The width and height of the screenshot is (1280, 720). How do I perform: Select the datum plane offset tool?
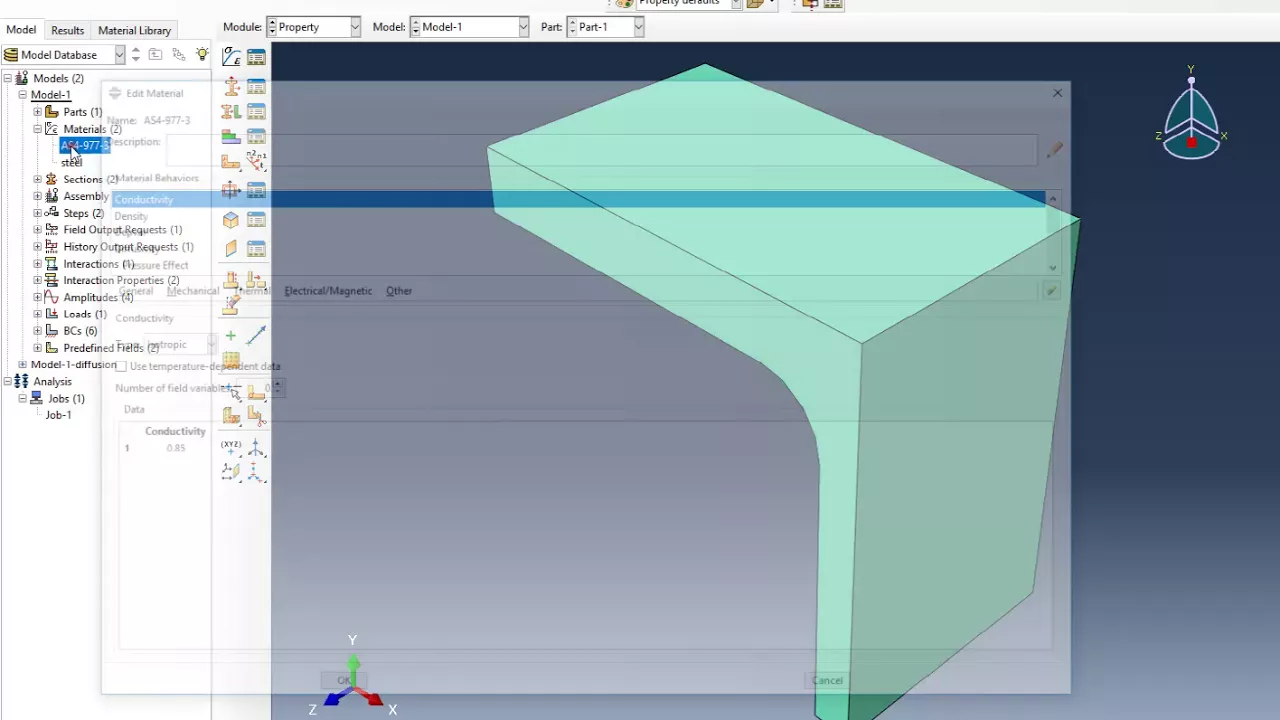pos(231,472)
